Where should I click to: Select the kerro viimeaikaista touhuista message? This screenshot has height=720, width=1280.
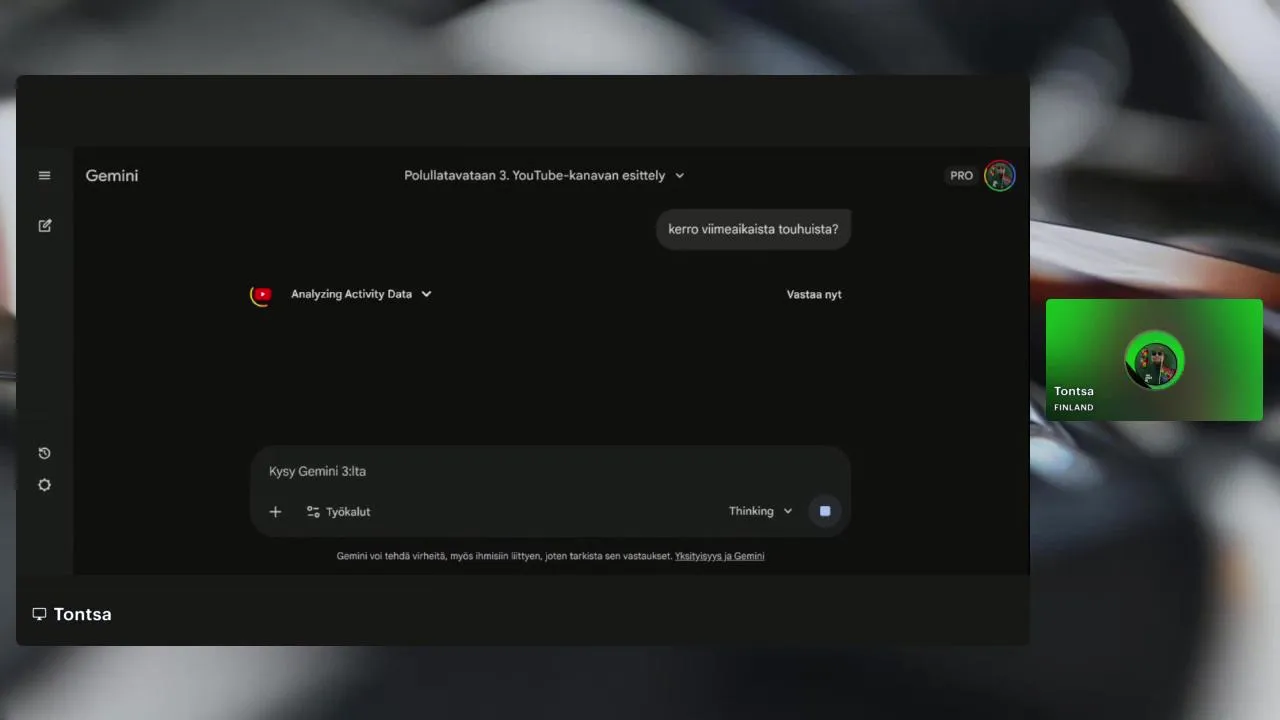[753, 229]
